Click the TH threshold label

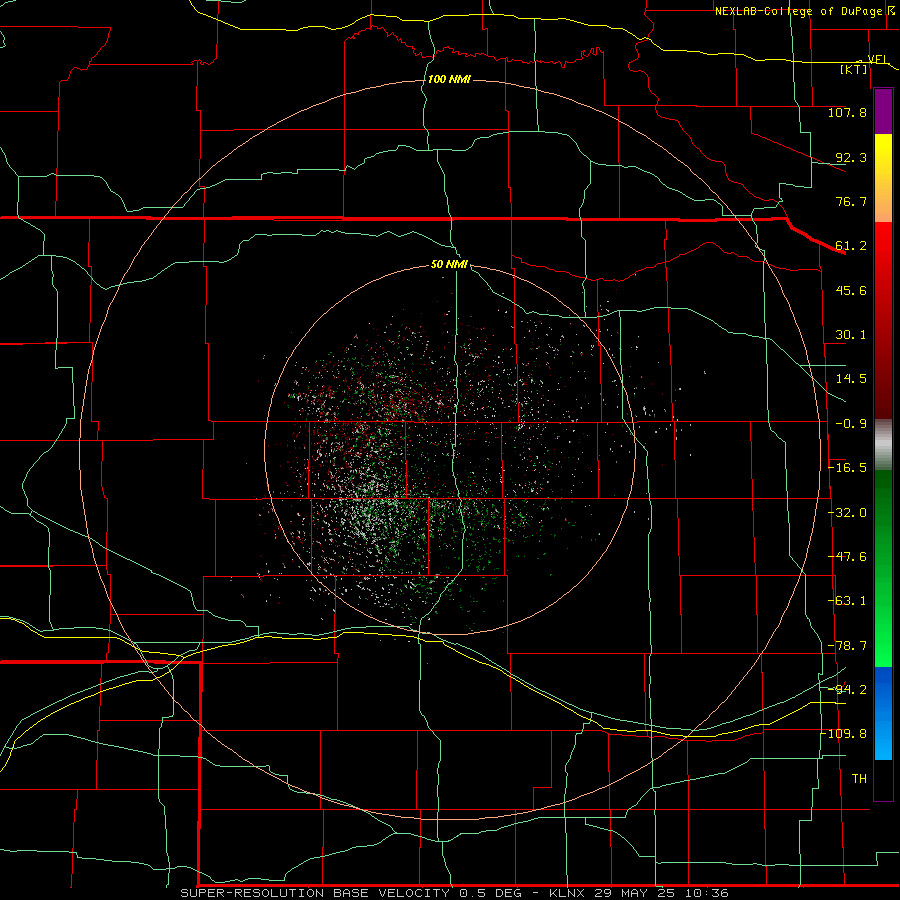pos(859,779)
